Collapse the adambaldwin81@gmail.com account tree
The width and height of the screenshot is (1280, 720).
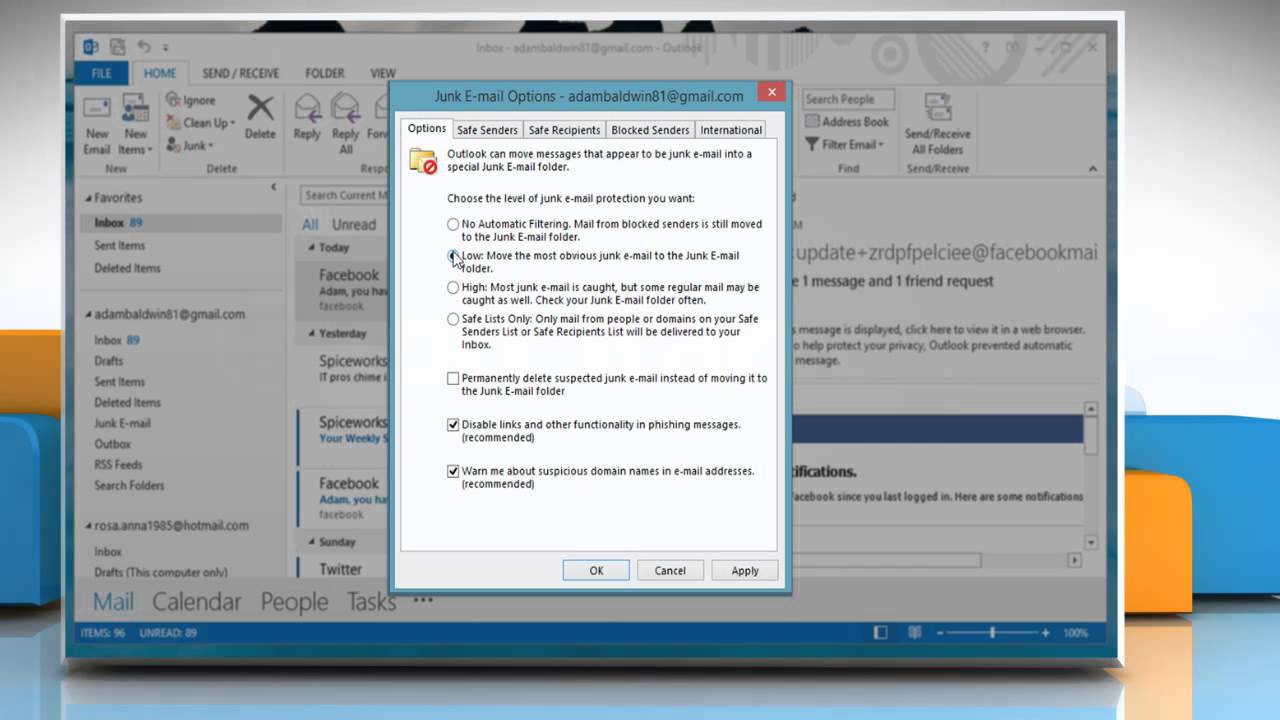pyautogui.click(x=88, y=314)
